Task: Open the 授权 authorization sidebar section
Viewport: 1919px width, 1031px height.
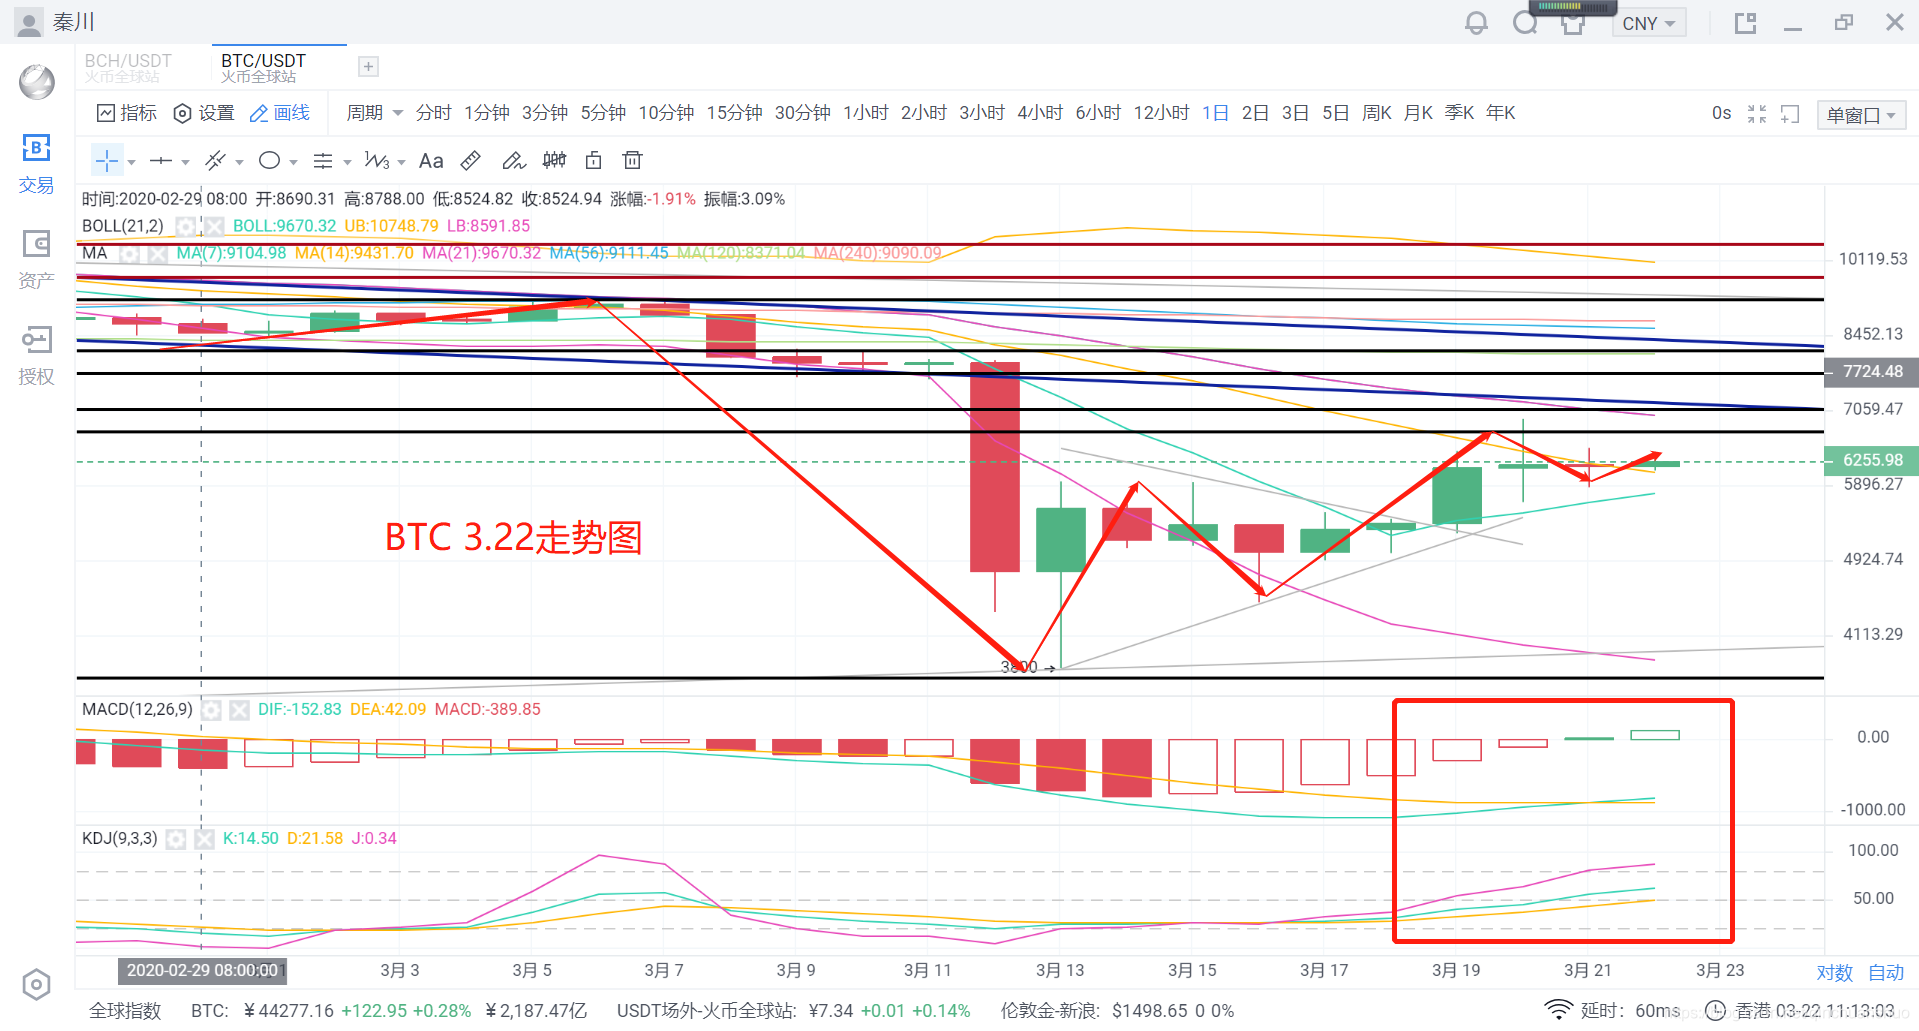Action: (36, 356)
